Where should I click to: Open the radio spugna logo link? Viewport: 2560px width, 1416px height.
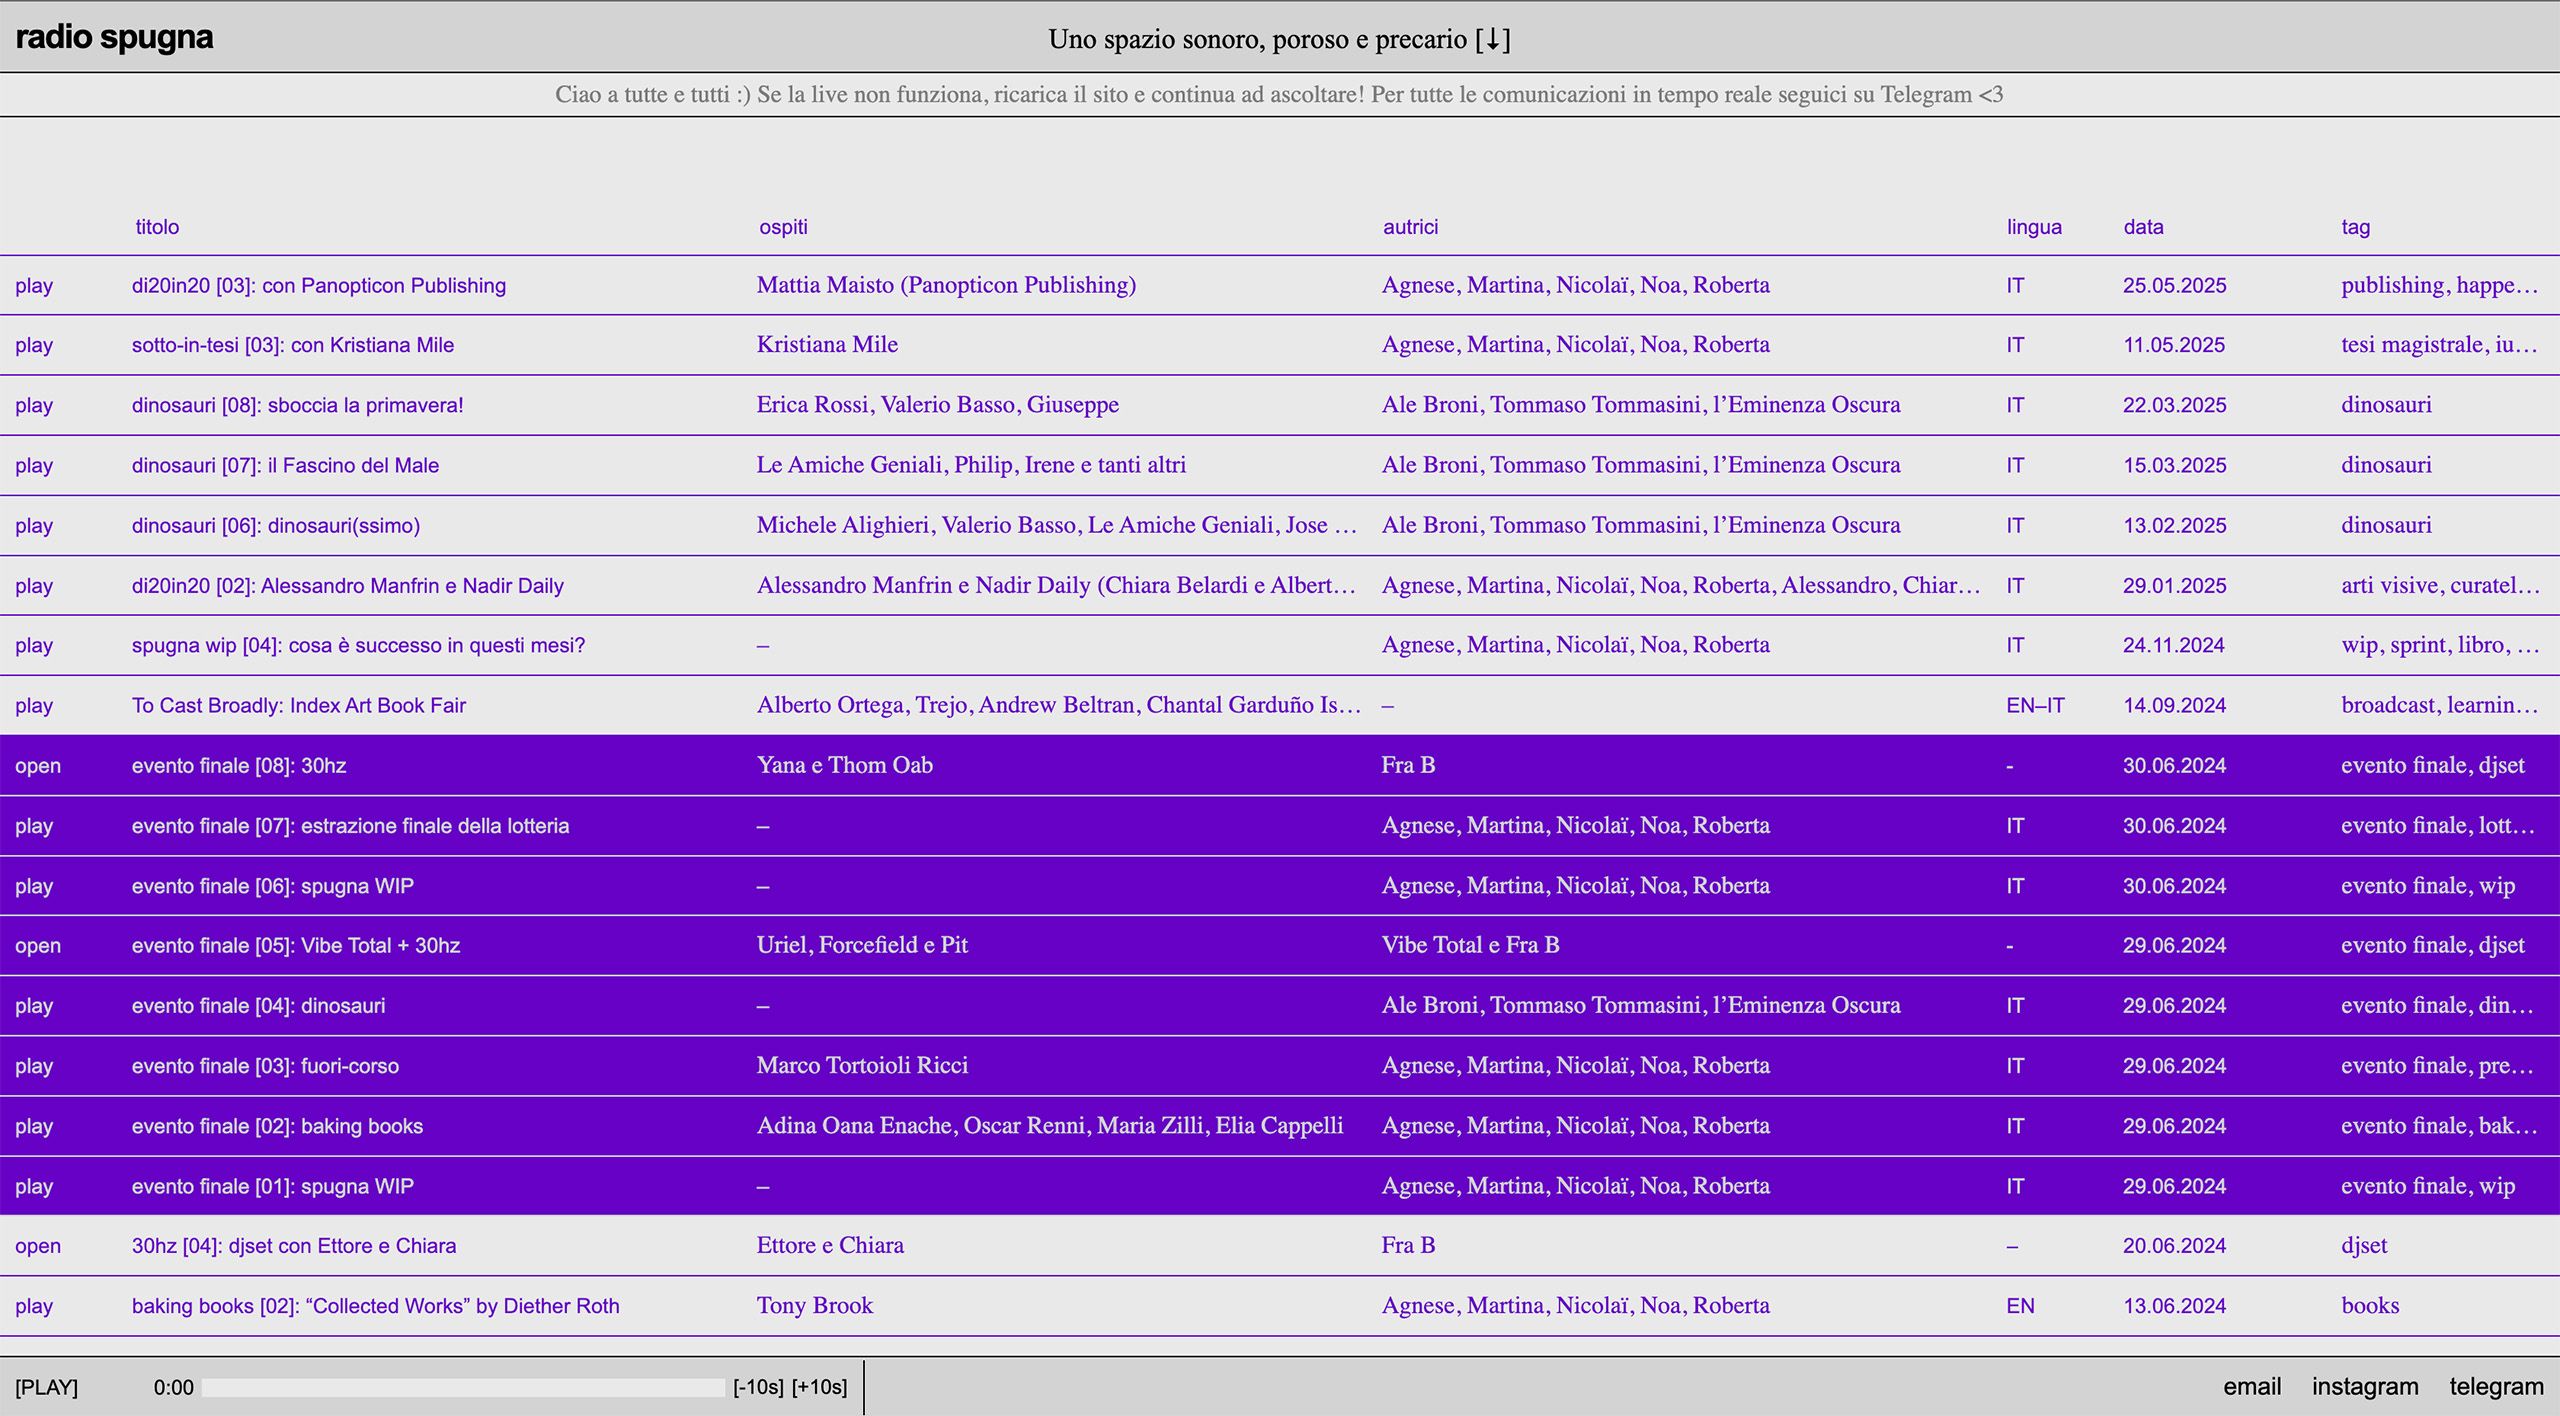[x=114, y=37]
